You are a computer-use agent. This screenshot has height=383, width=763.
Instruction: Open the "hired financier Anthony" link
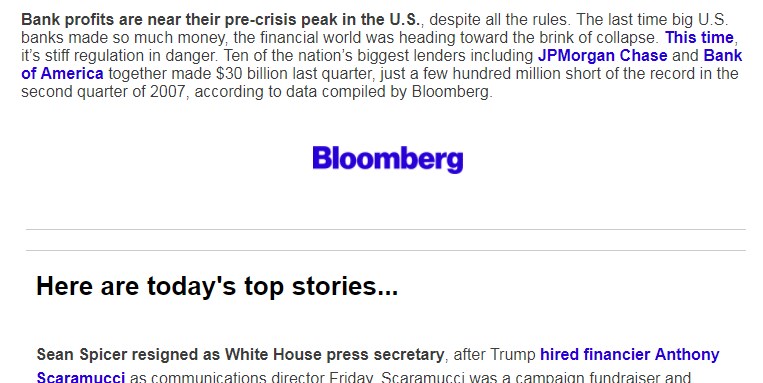pyautogui.click(x=630, y=354)
